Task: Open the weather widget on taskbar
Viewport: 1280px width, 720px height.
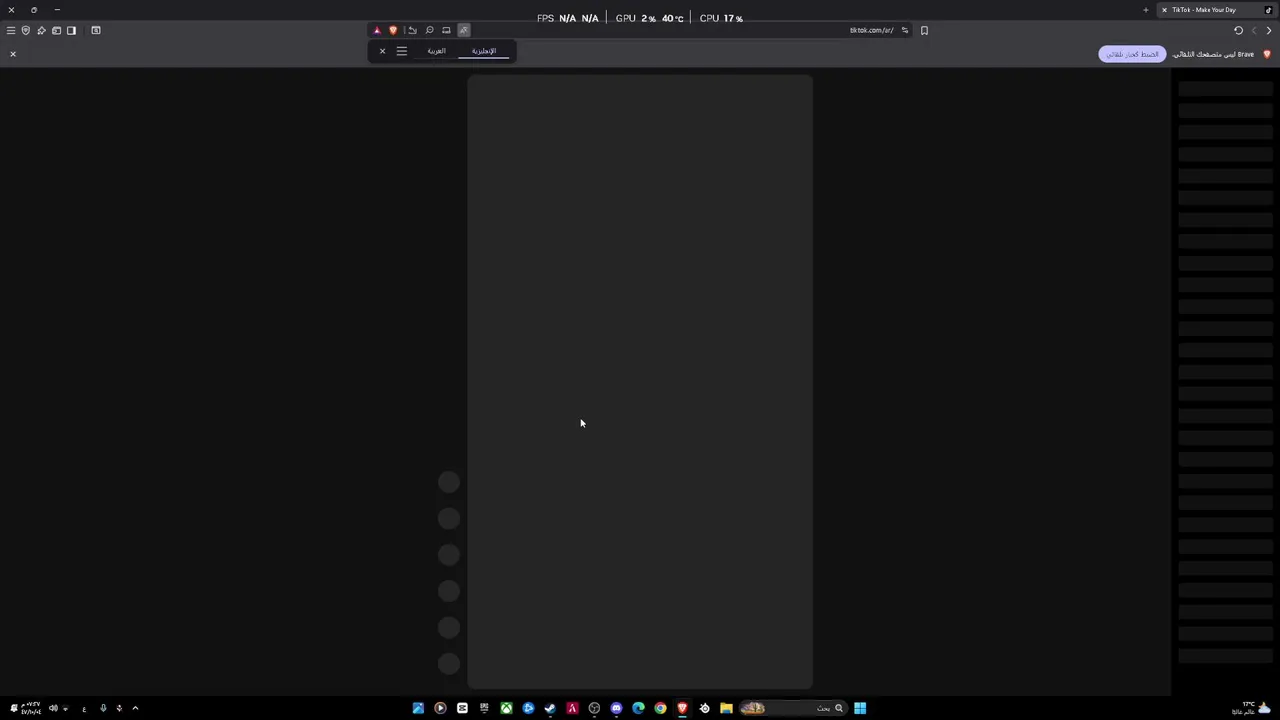Action: 1250,708
